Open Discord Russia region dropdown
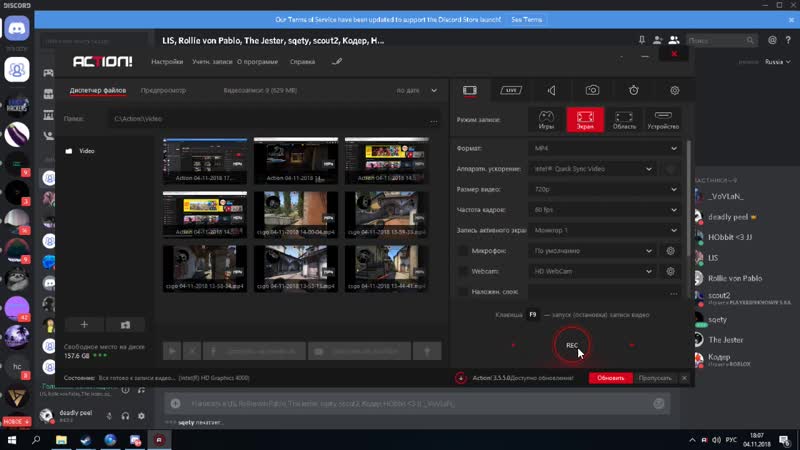The image size is (800, 450). coord(777,62)
